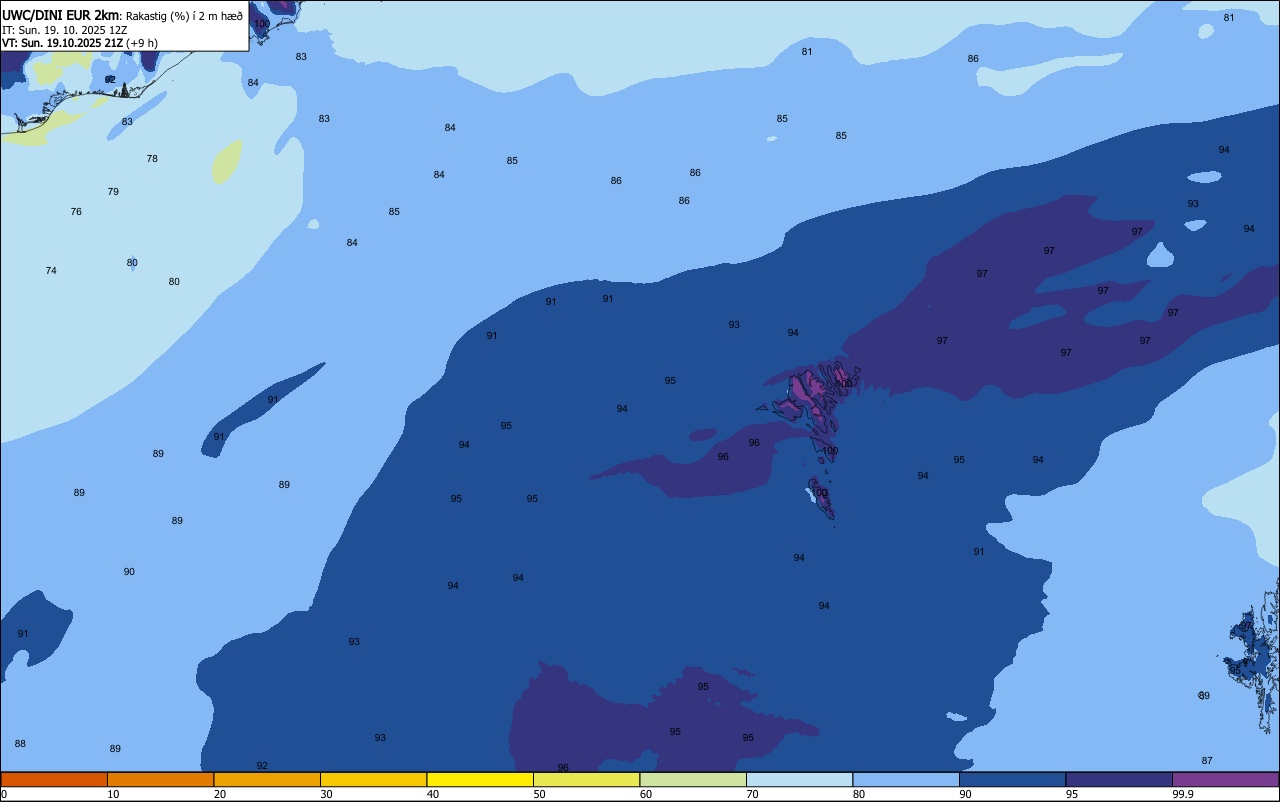Screen dimensions: 1280x802
Task: Pick the bright yellow 40–50 legend swatch
Action: [x=480, y=779]
